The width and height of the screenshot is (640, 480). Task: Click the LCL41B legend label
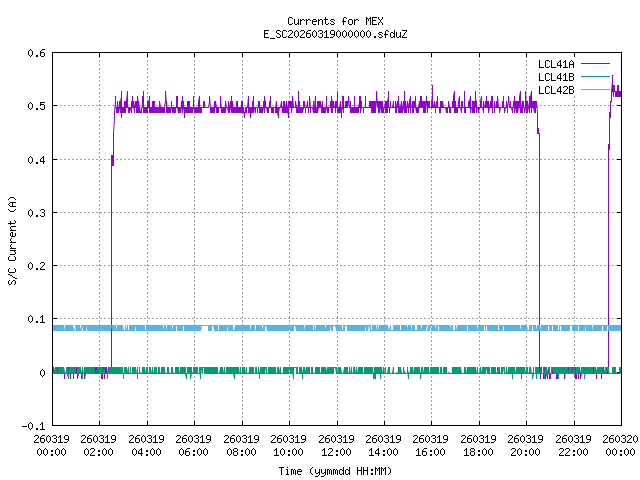point(554,77)
